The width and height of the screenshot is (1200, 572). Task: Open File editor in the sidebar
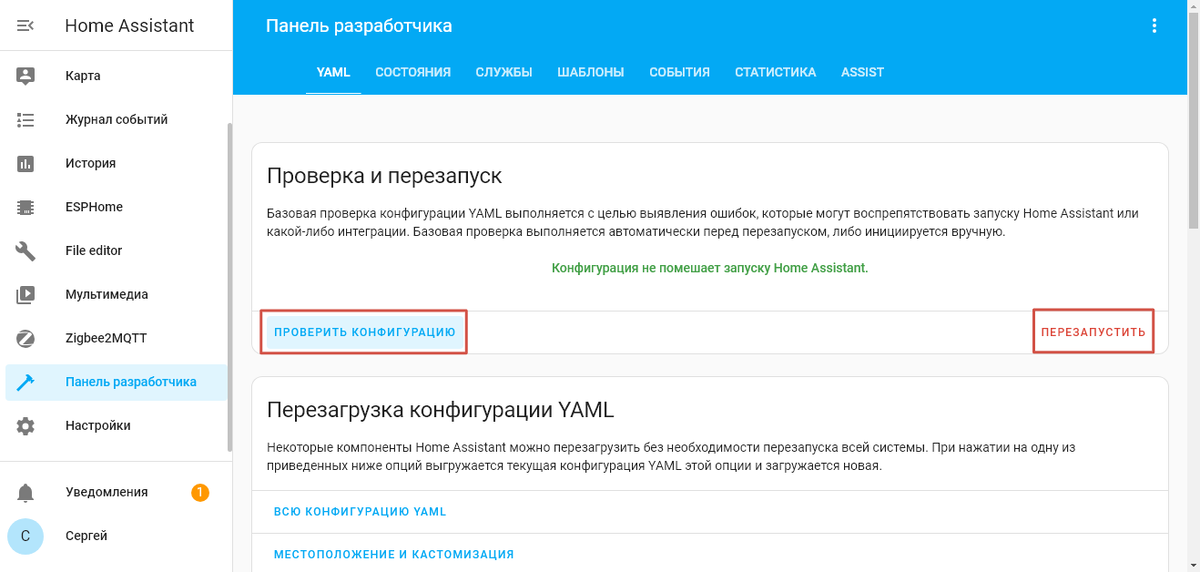116,251
